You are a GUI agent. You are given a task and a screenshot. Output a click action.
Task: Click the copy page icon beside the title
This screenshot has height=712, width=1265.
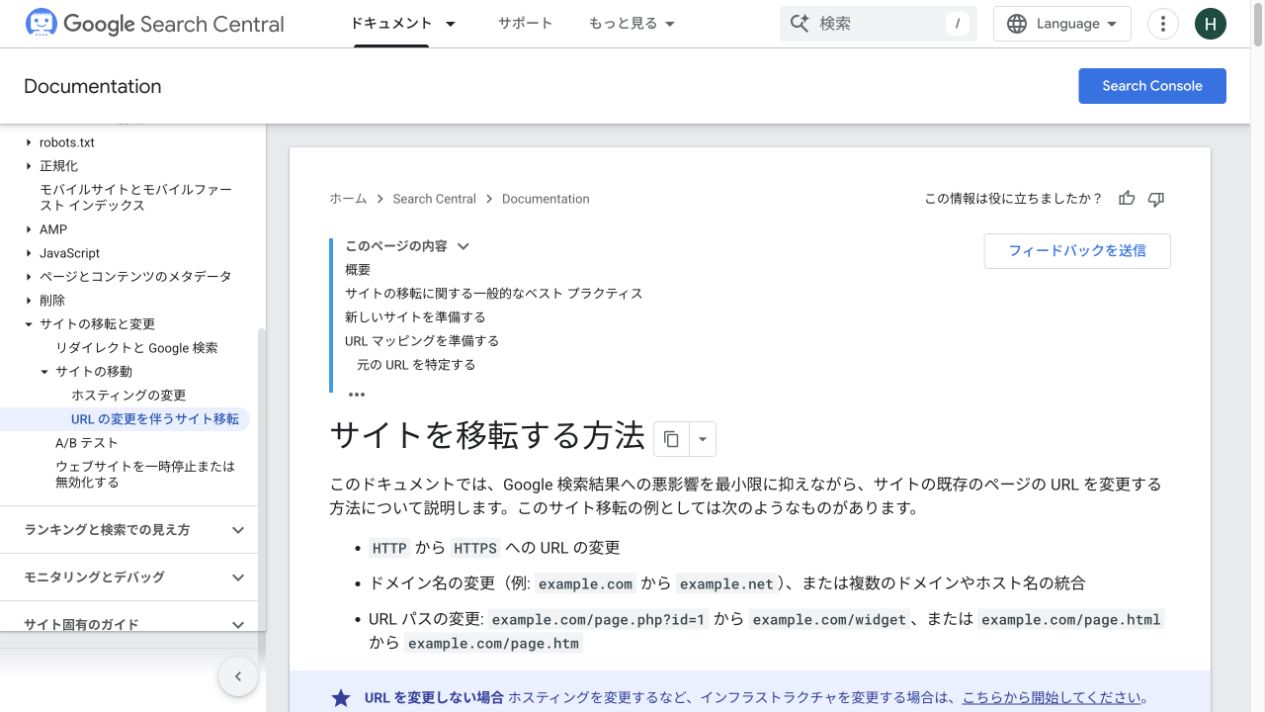pyautogui.click(x=671, y=438)
